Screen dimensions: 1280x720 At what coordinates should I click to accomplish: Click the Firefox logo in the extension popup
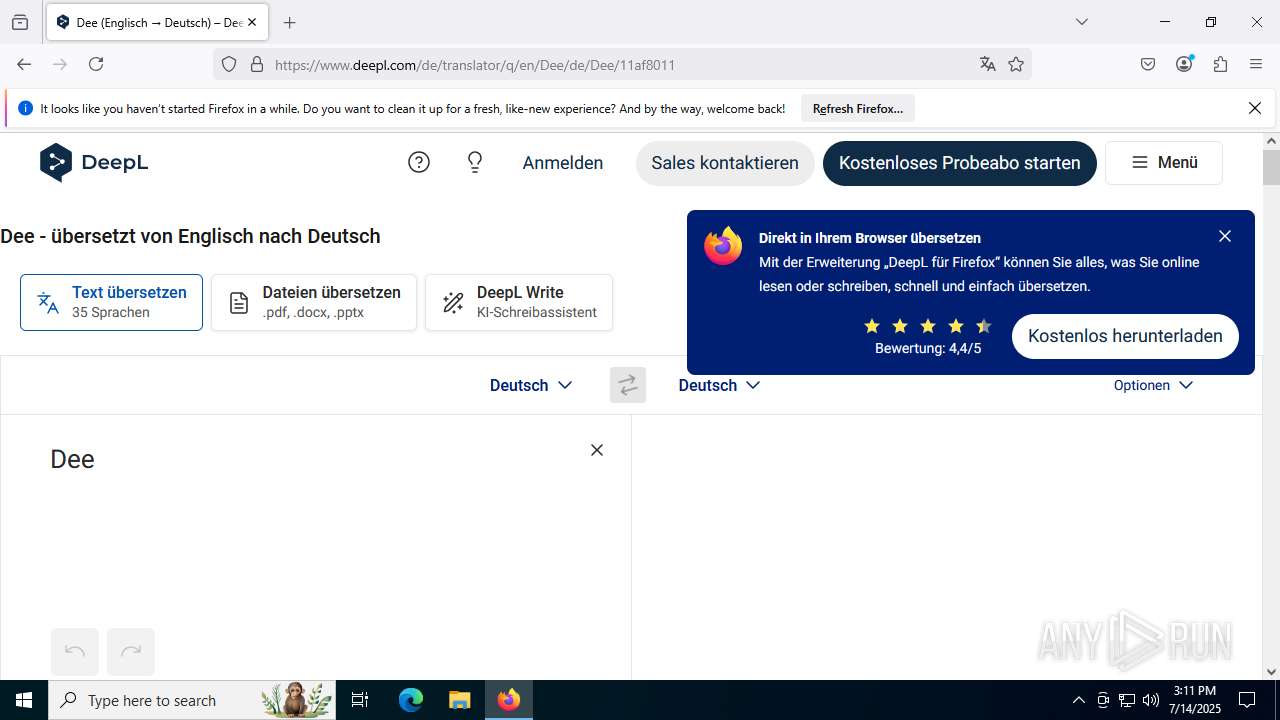coord(723,246)
